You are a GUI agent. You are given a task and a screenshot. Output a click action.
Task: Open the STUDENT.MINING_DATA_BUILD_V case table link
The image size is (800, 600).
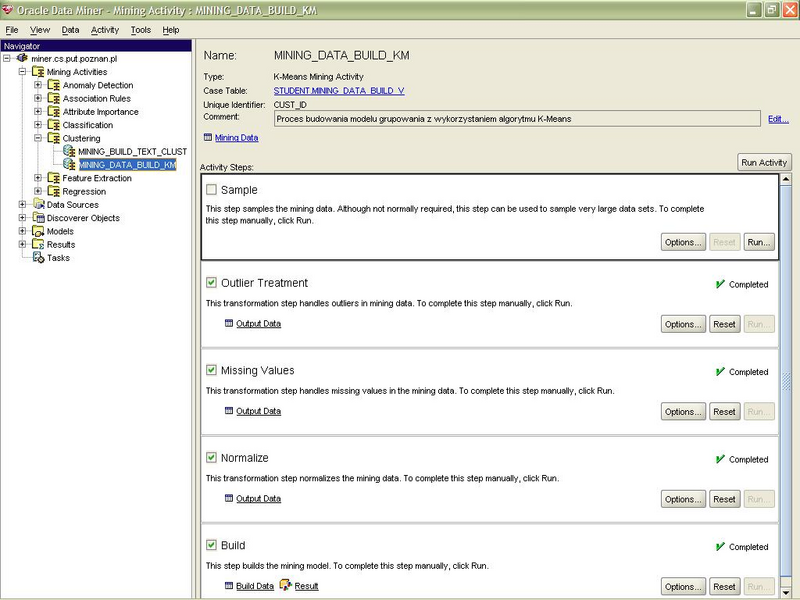pos(339,90)
